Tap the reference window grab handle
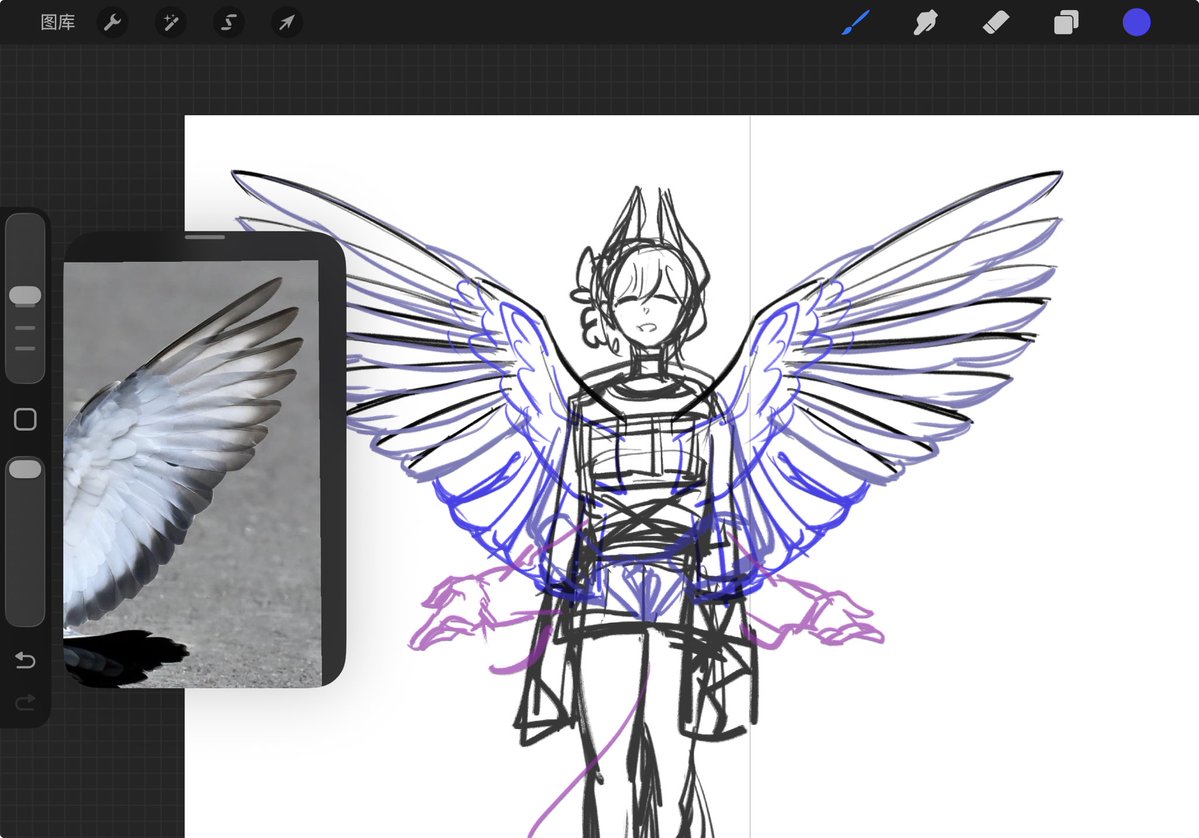1199x838 pixels. pyautogui.click(x=205, y=237)
